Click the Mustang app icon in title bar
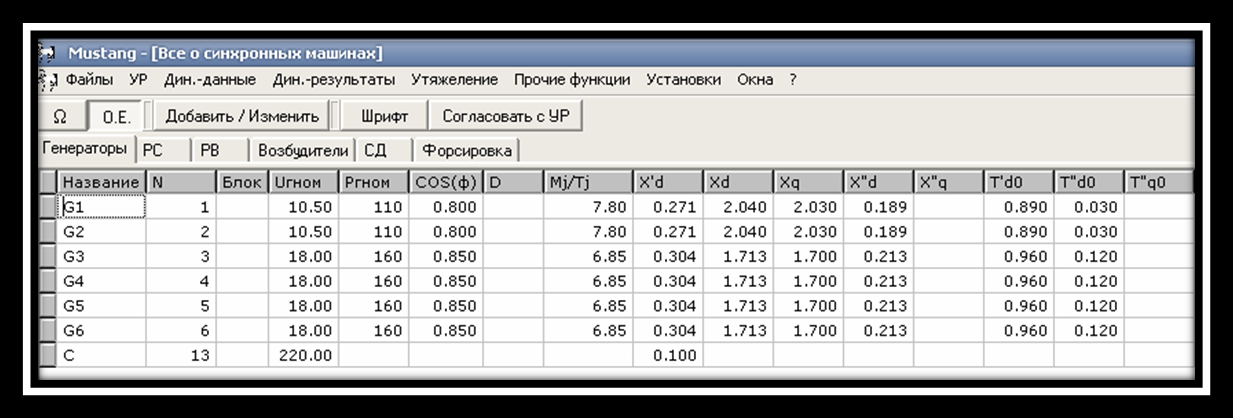 point(49,52)
